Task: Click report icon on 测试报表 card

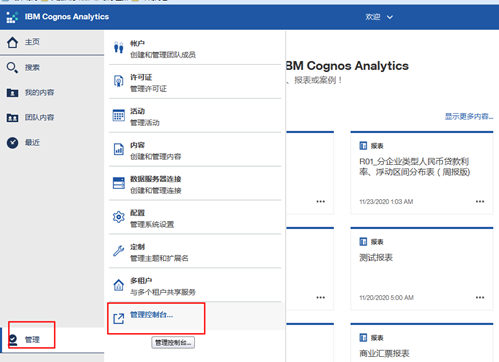Action: [363, 242]
